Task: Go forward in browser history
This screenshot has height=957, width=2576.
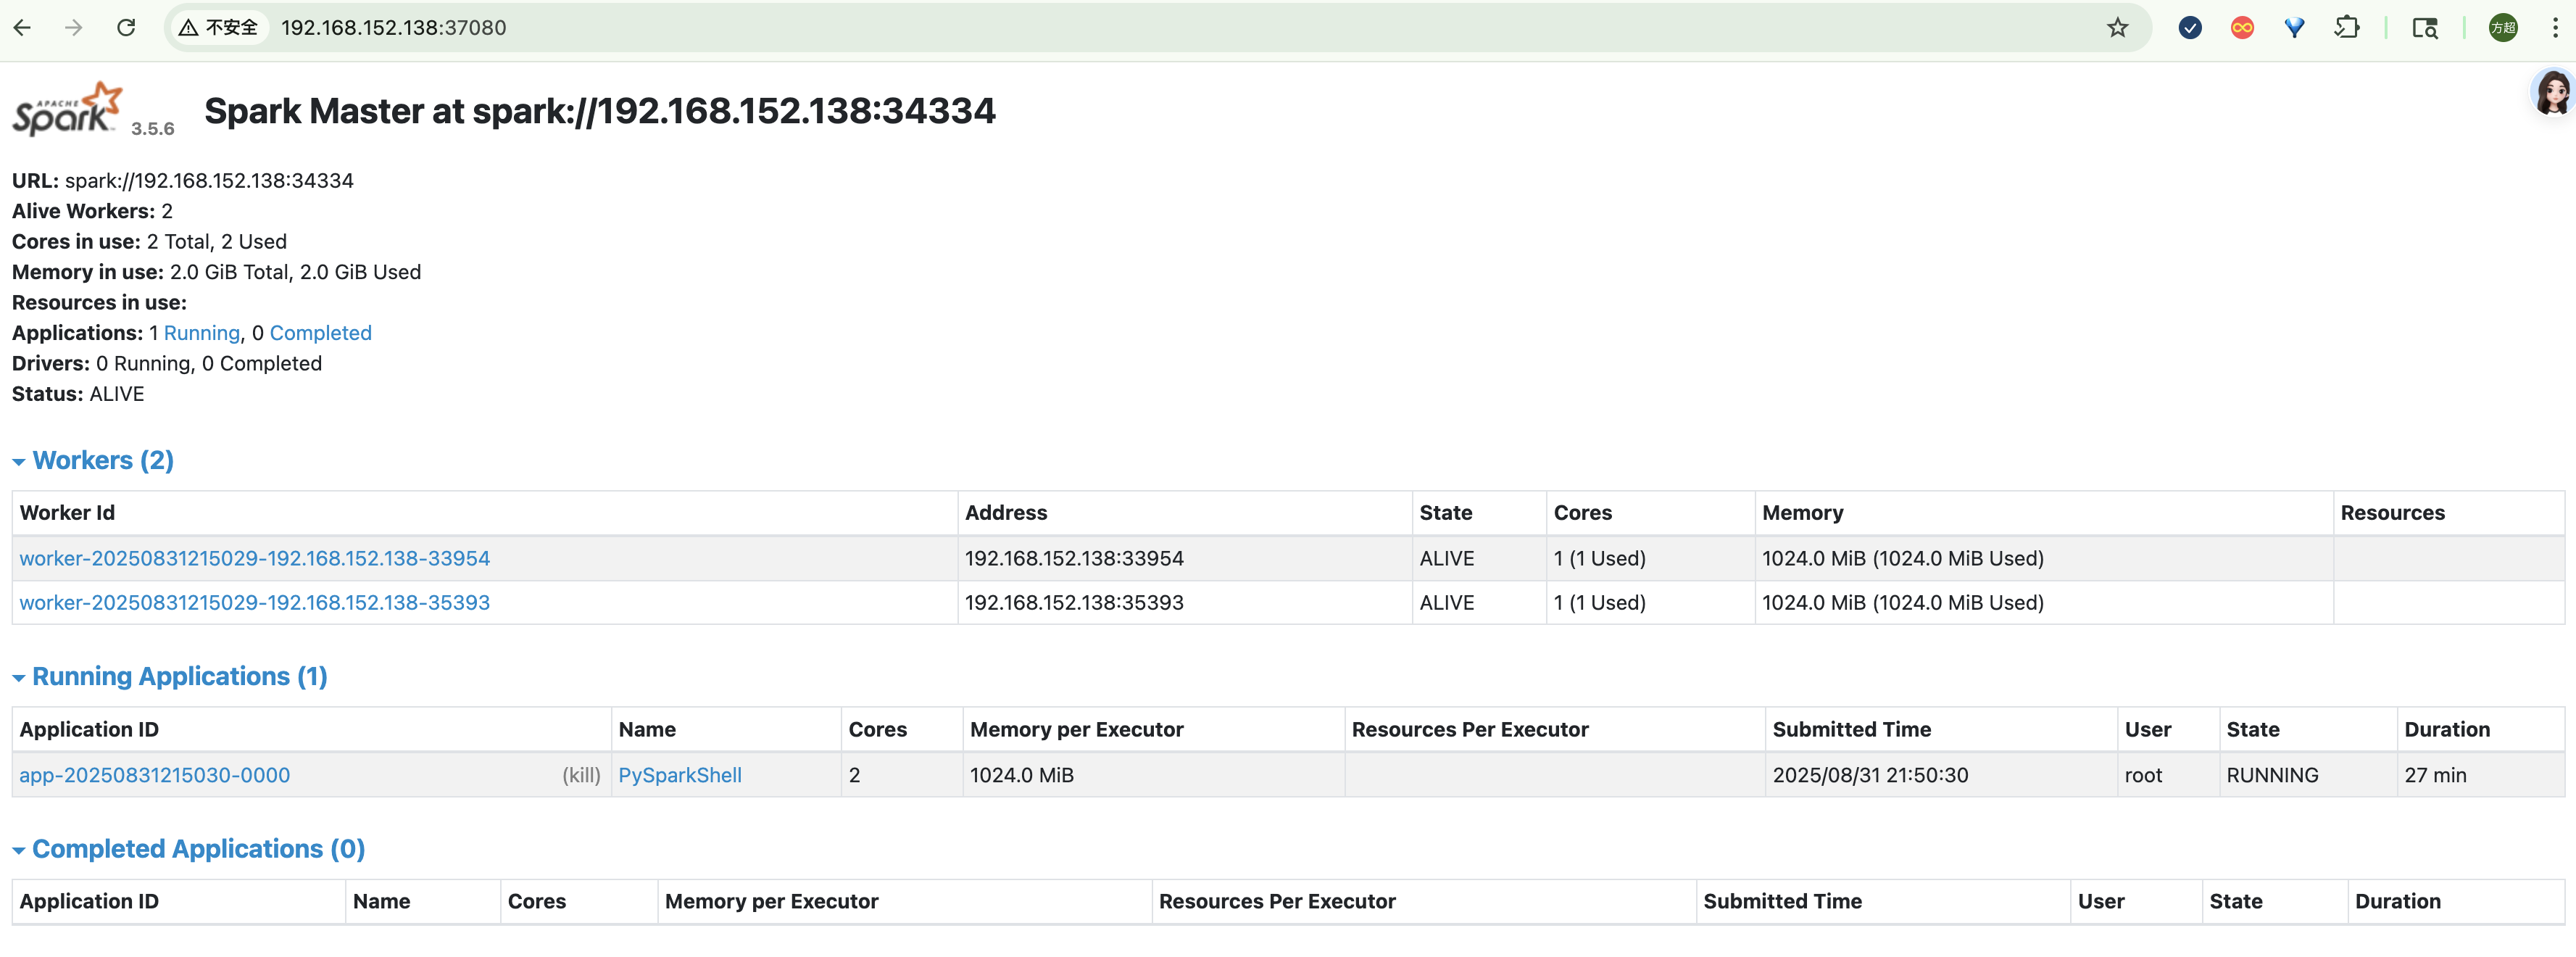Action: (x=74, y=28)
